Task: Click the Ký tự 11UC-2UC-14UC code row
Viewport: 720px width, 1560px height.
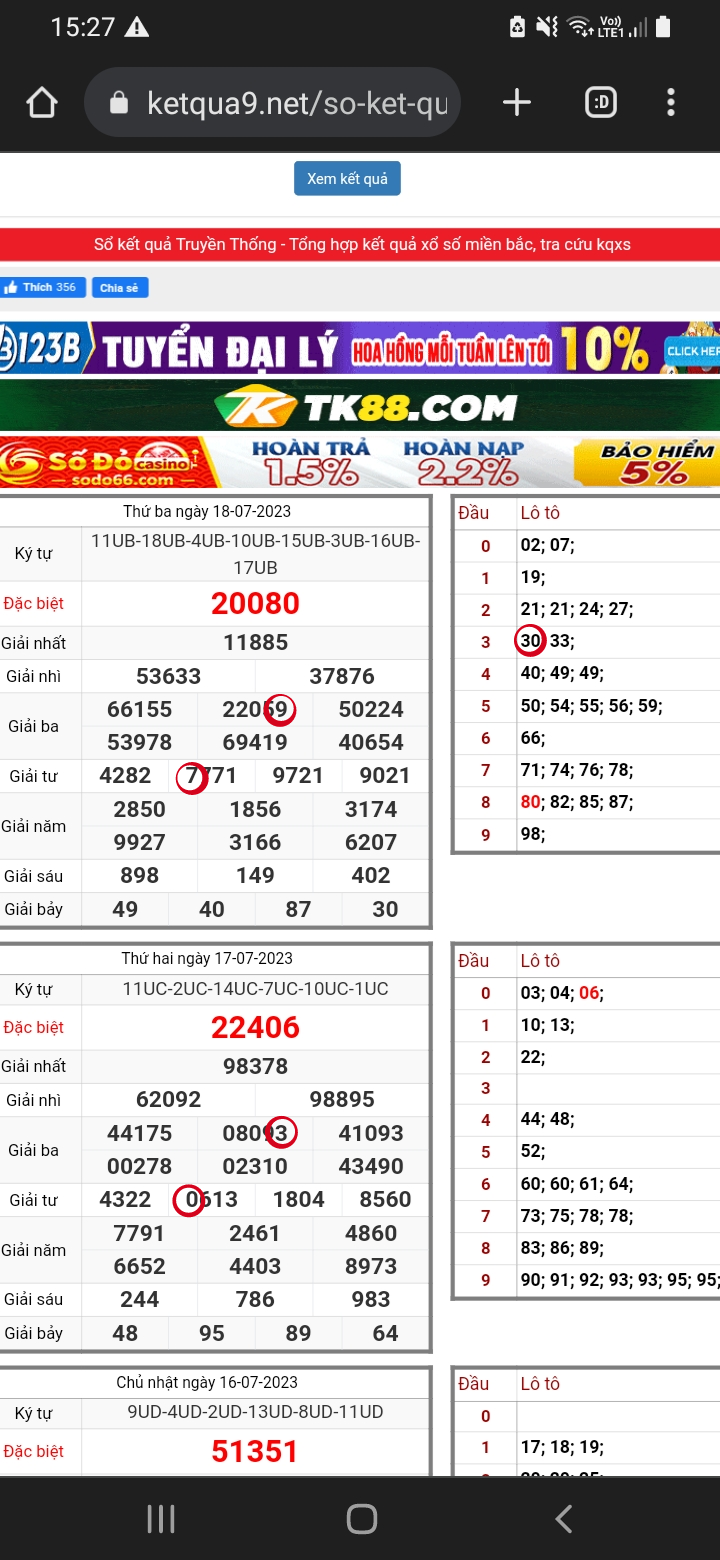Action: (255, 989)
